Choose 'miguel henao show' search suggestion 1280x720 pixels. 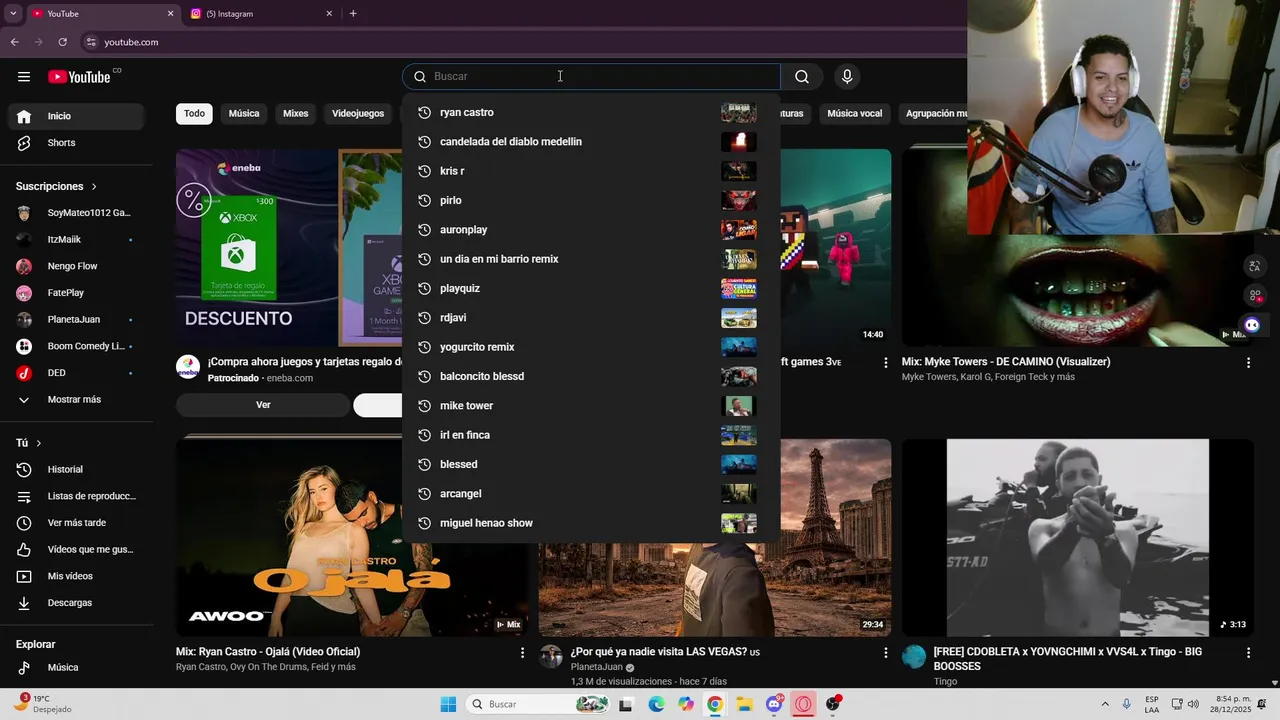click(x=591, y=523)
